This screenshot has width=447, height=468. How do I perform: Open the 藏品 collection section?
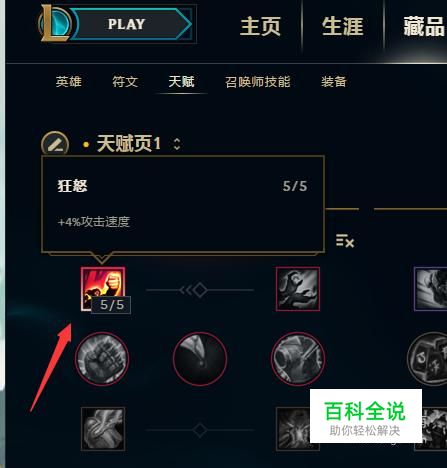pyautogui.click(x=424, y=26)
